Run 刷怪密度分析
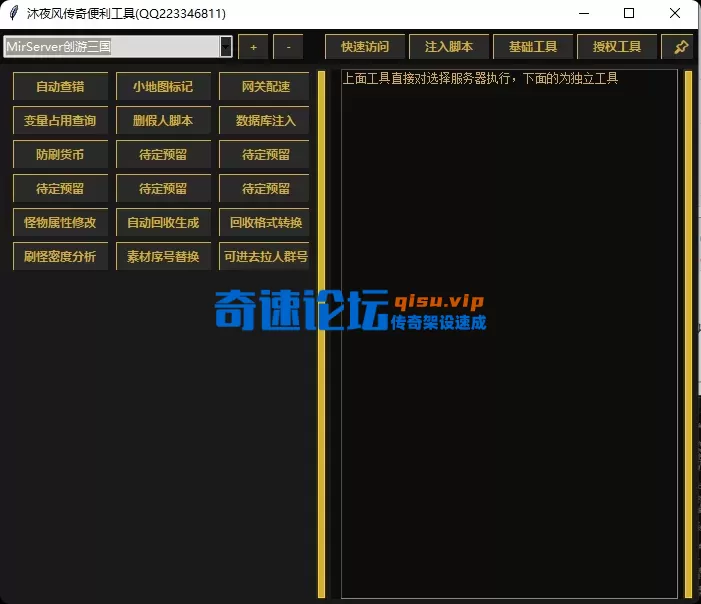This screenshot has width=701, height=604. point(60,256)
